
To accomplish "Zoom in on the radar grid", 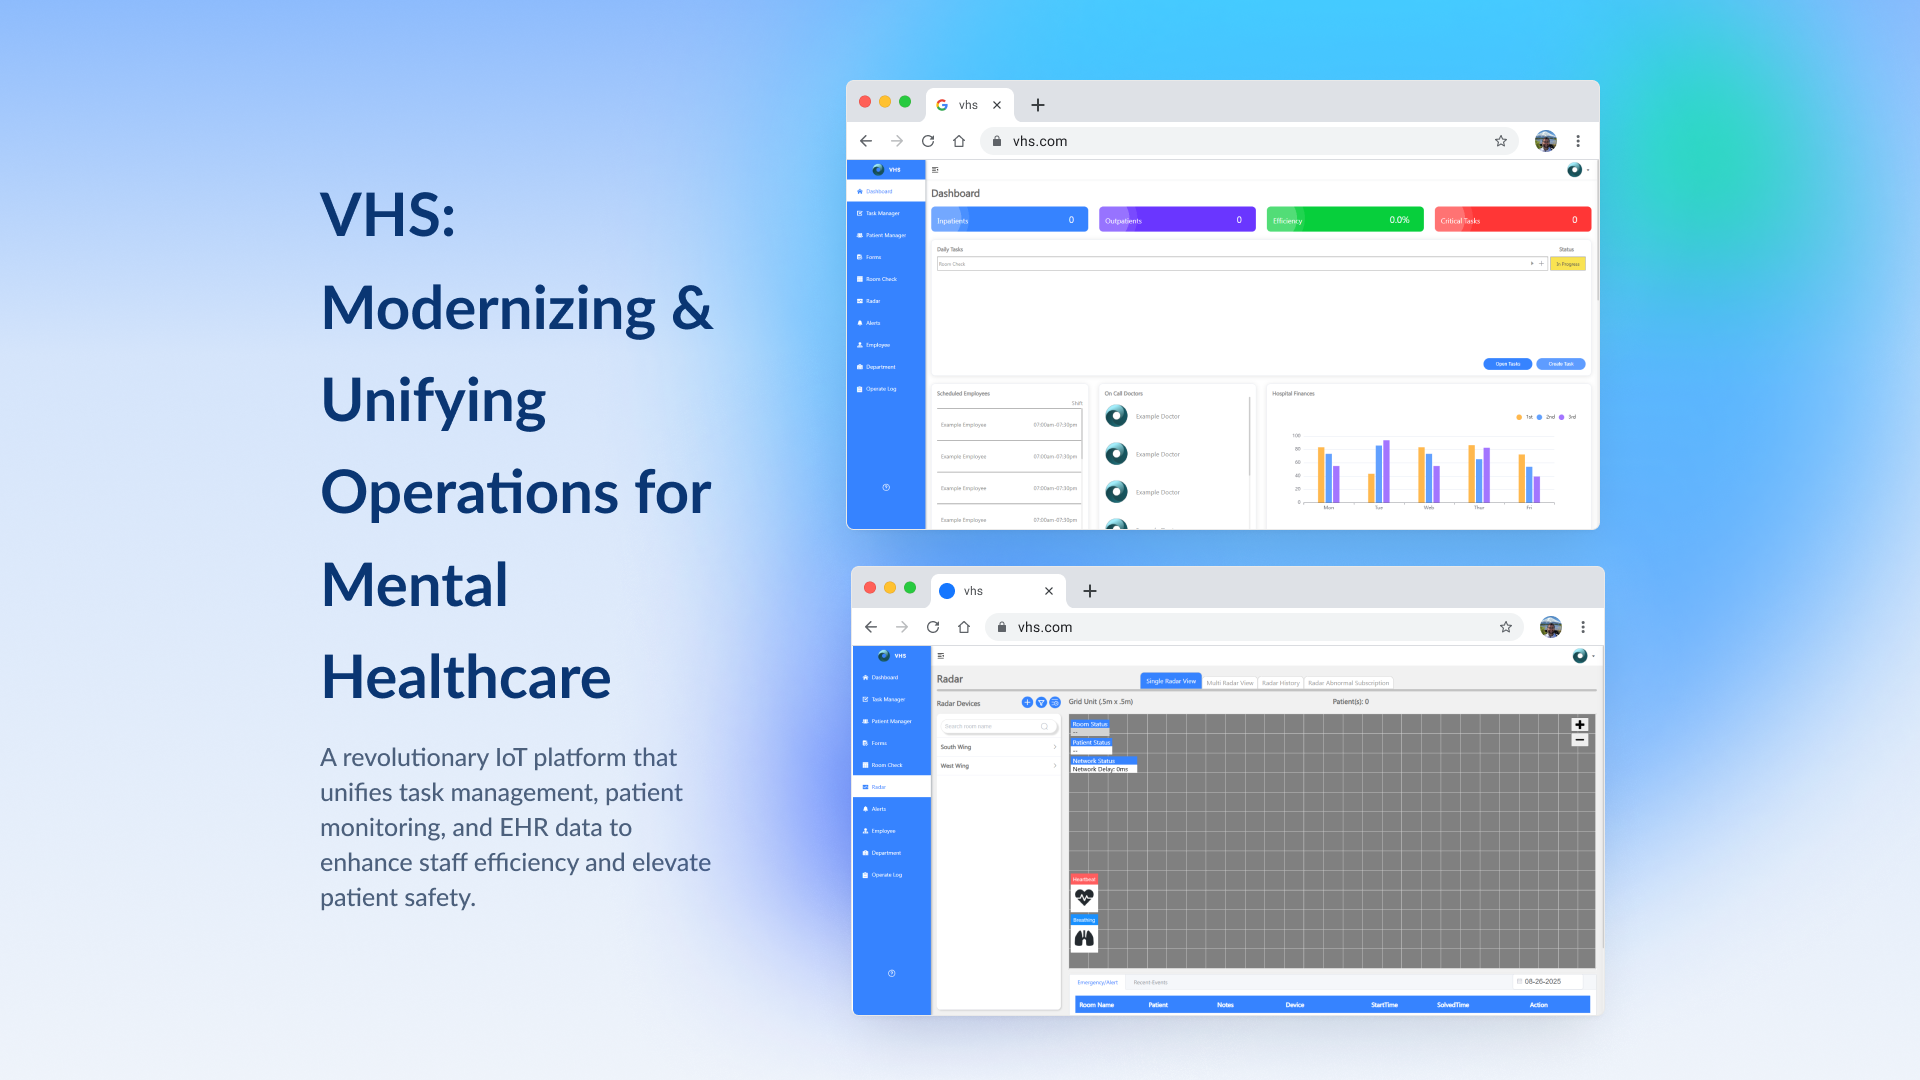I will 1580,725.
